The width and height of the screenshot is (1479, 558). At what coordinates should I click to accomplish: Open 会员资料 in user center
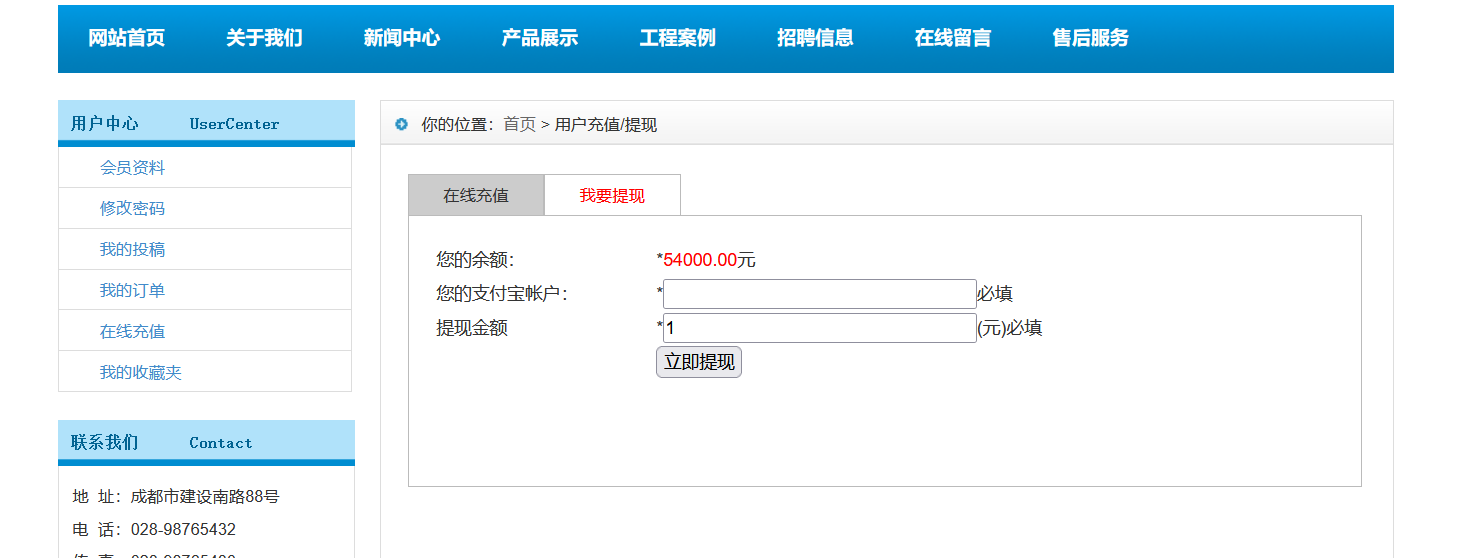pos(132,168)
